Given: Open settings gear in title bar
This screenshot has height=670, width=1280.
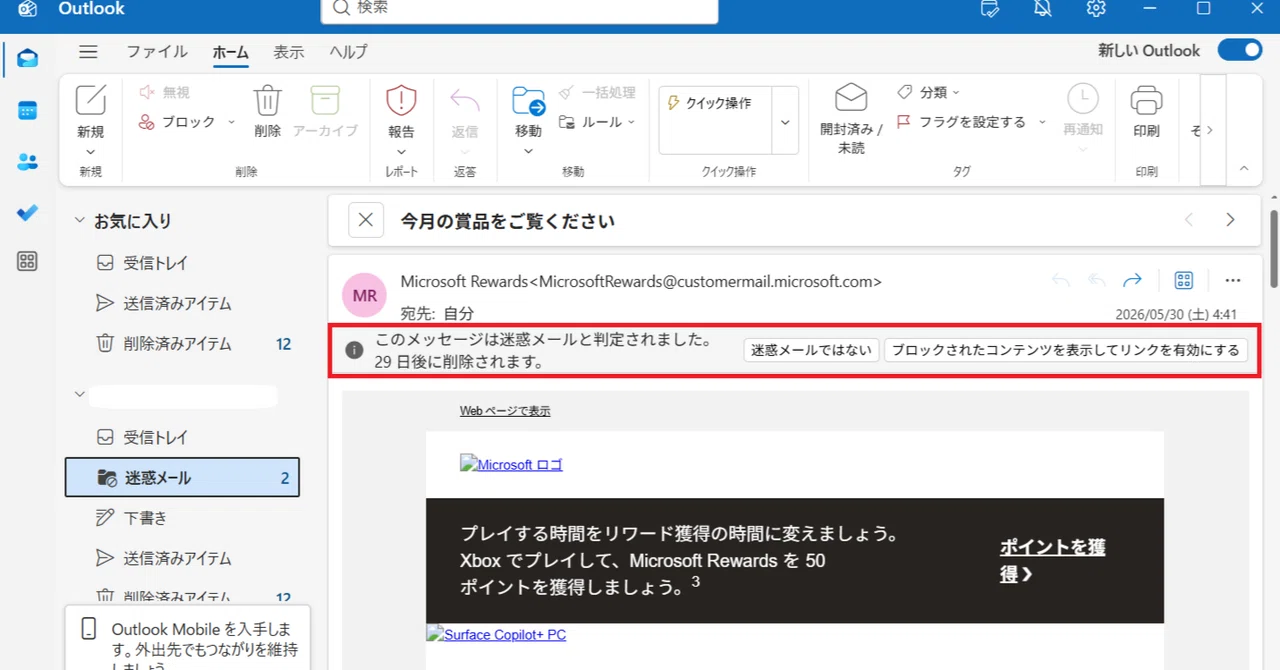Looking at the screenshot, I should click(x=1096, y=8).
